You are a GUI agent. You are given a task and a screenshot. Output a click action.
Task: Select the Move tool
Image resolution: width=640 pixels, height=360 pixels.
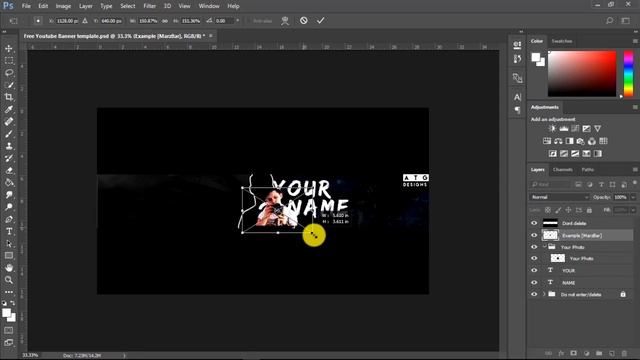pos(9,49)
